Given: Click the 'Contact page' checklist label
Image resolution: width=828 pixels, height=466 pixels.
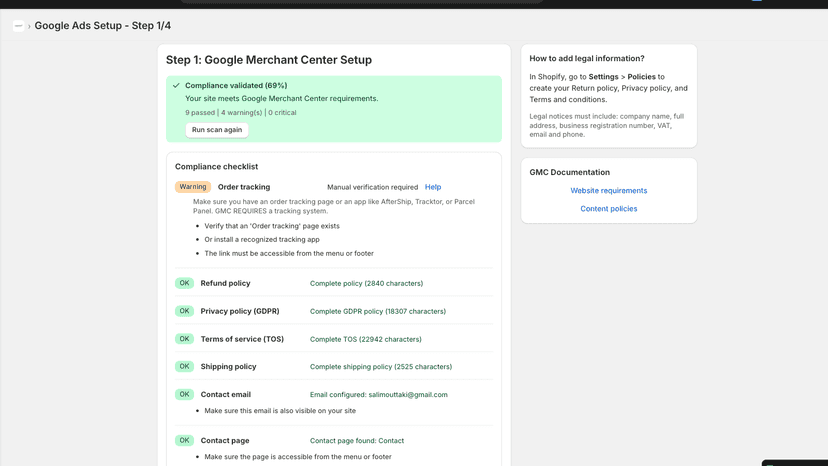Looking at the screenshot, I should (x=224, y=441).
